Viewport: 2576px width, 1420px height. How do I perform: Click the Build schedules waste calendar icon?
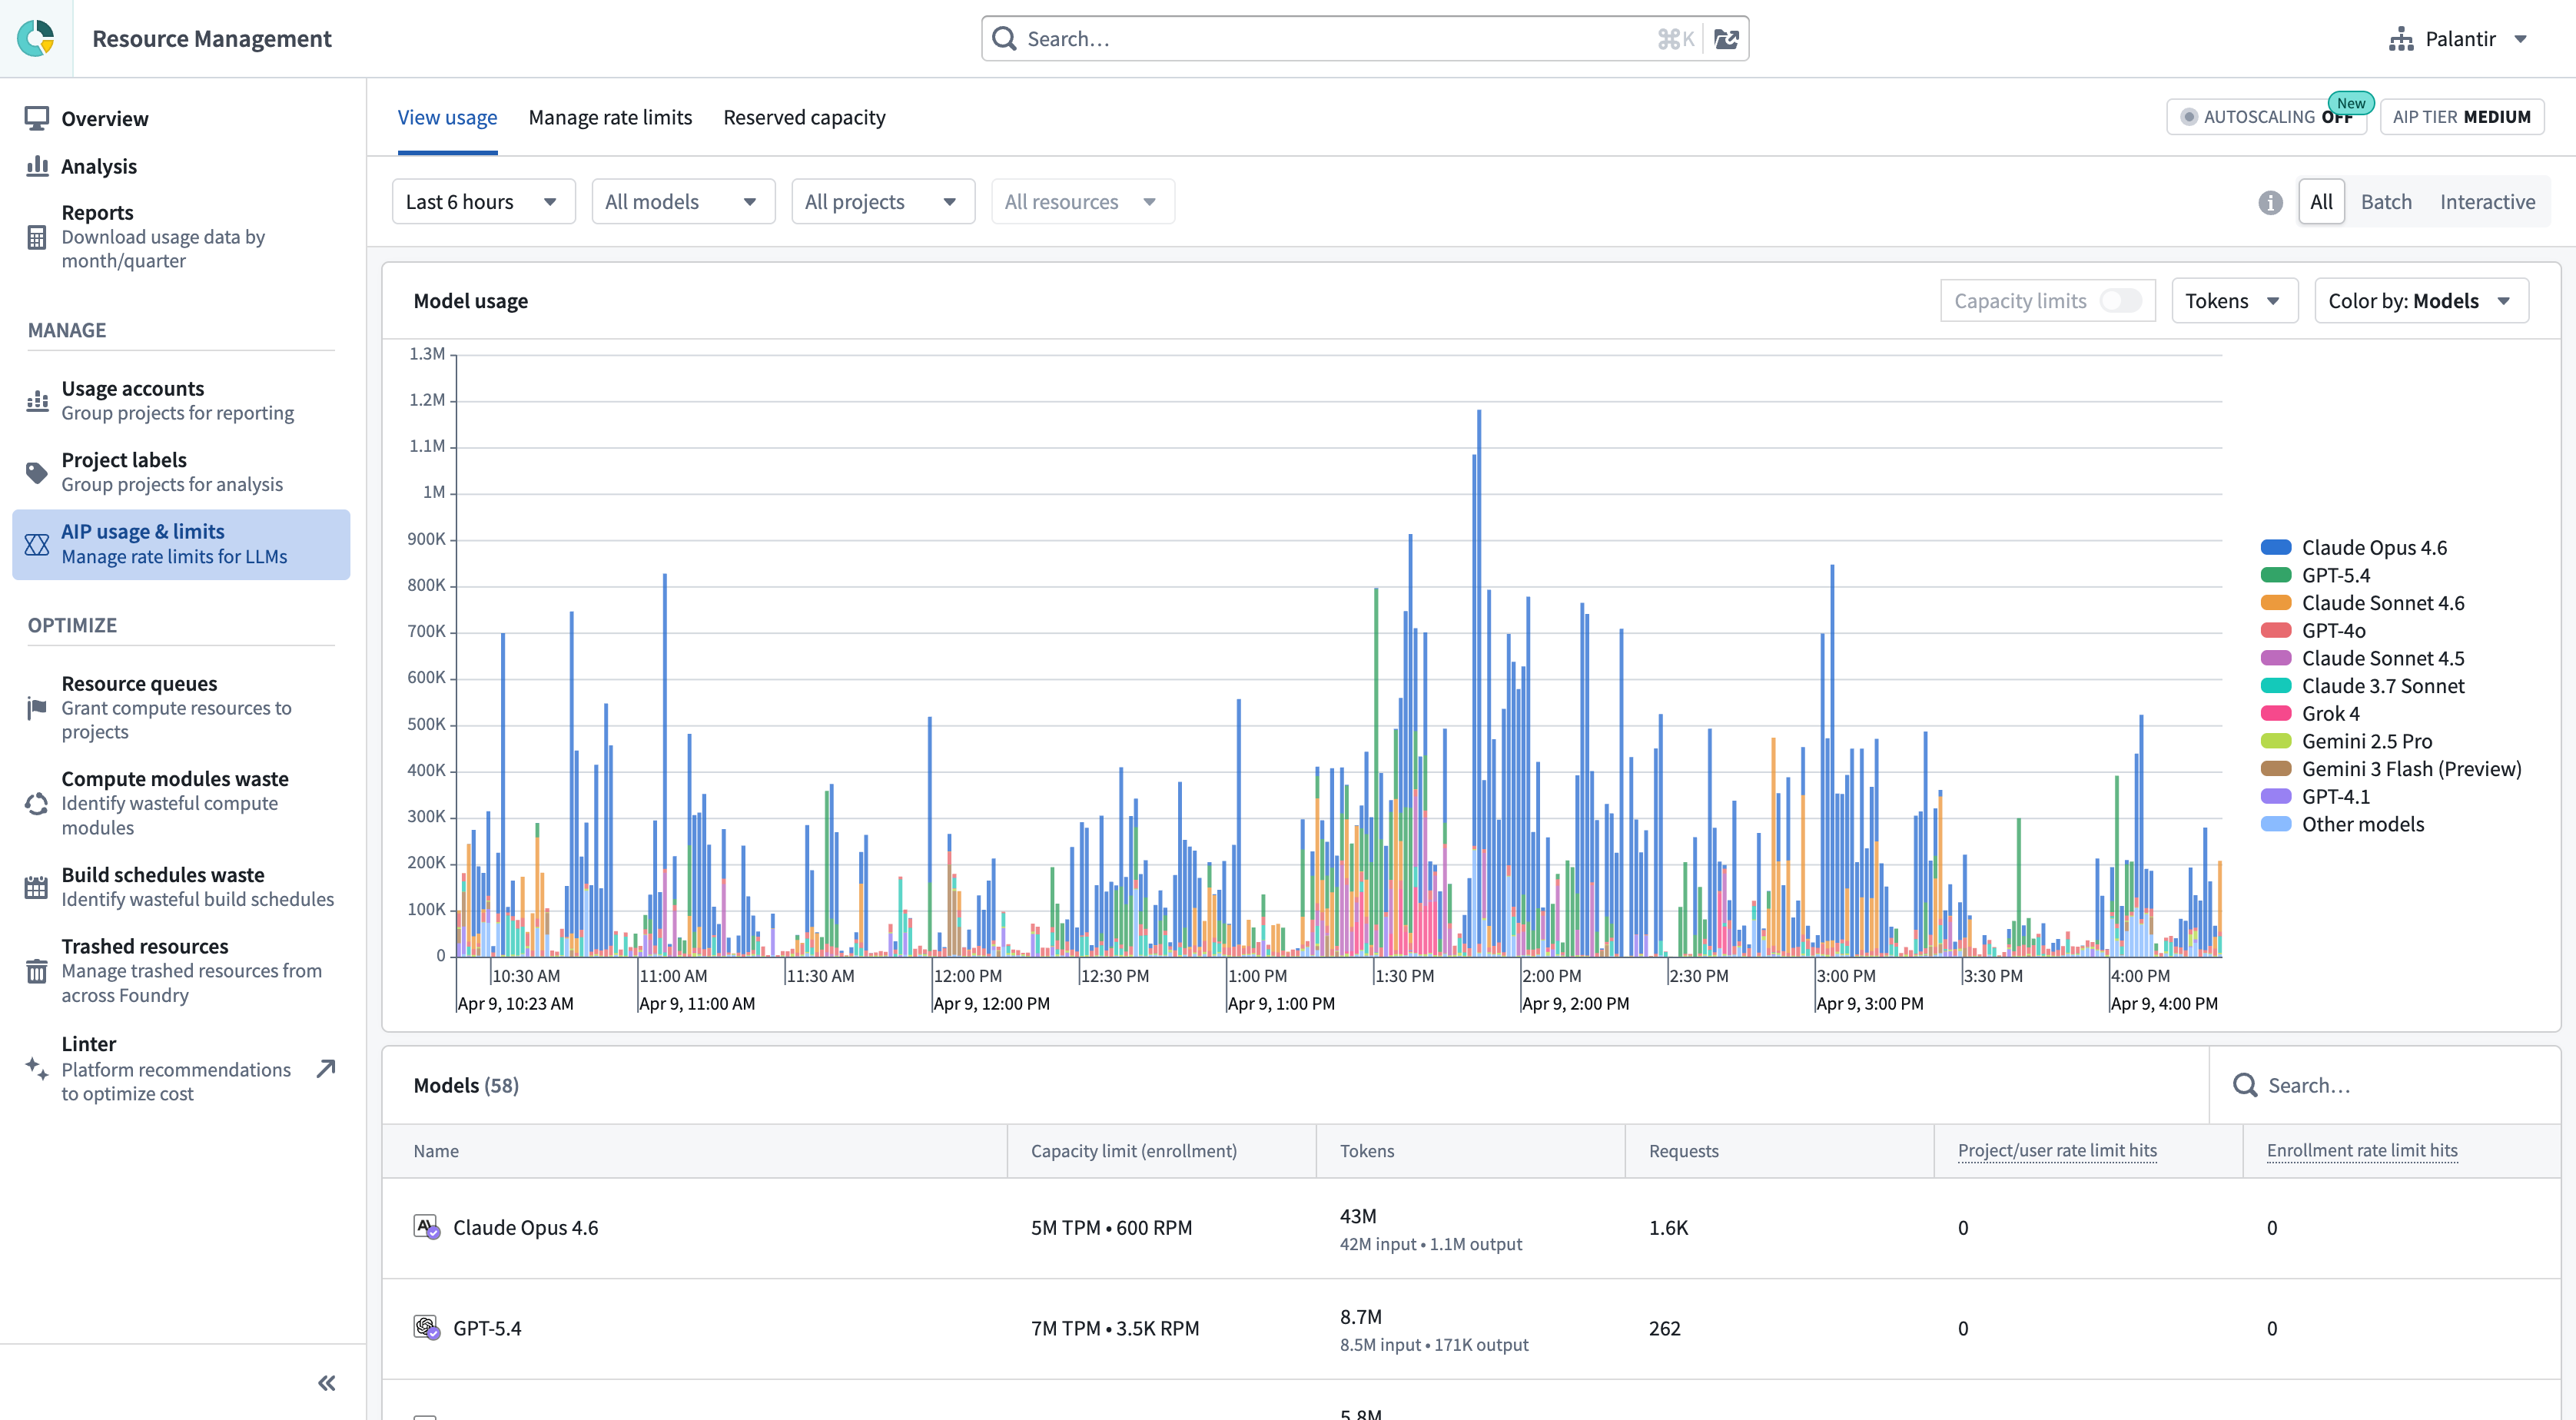37,887
